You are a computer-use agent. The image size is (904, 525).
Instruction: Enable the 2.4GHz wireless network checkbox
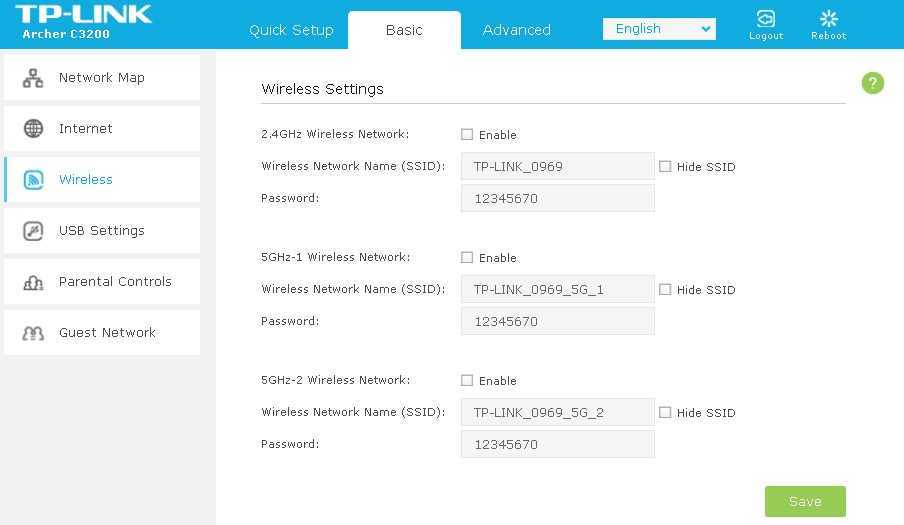467,134
